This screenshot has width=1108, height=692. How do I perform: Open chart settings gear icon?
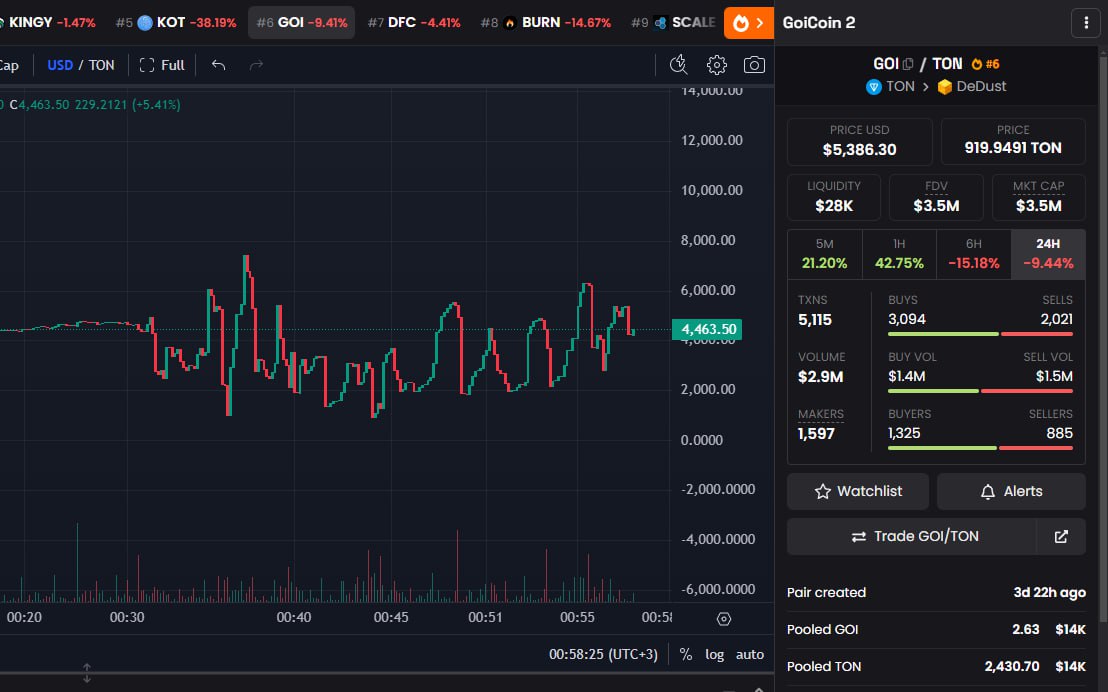716,65
